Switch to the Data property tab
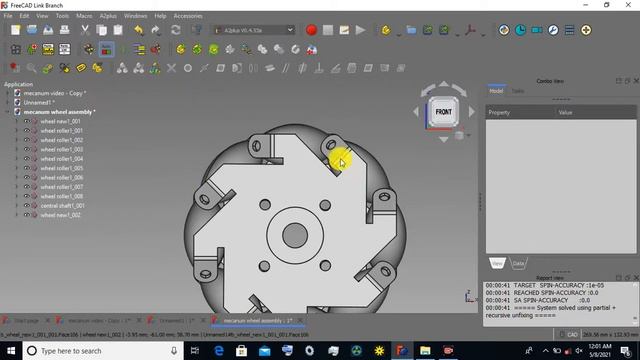This screenshot has height=360, width=640. pyautogui.click(x=518, y=263)
